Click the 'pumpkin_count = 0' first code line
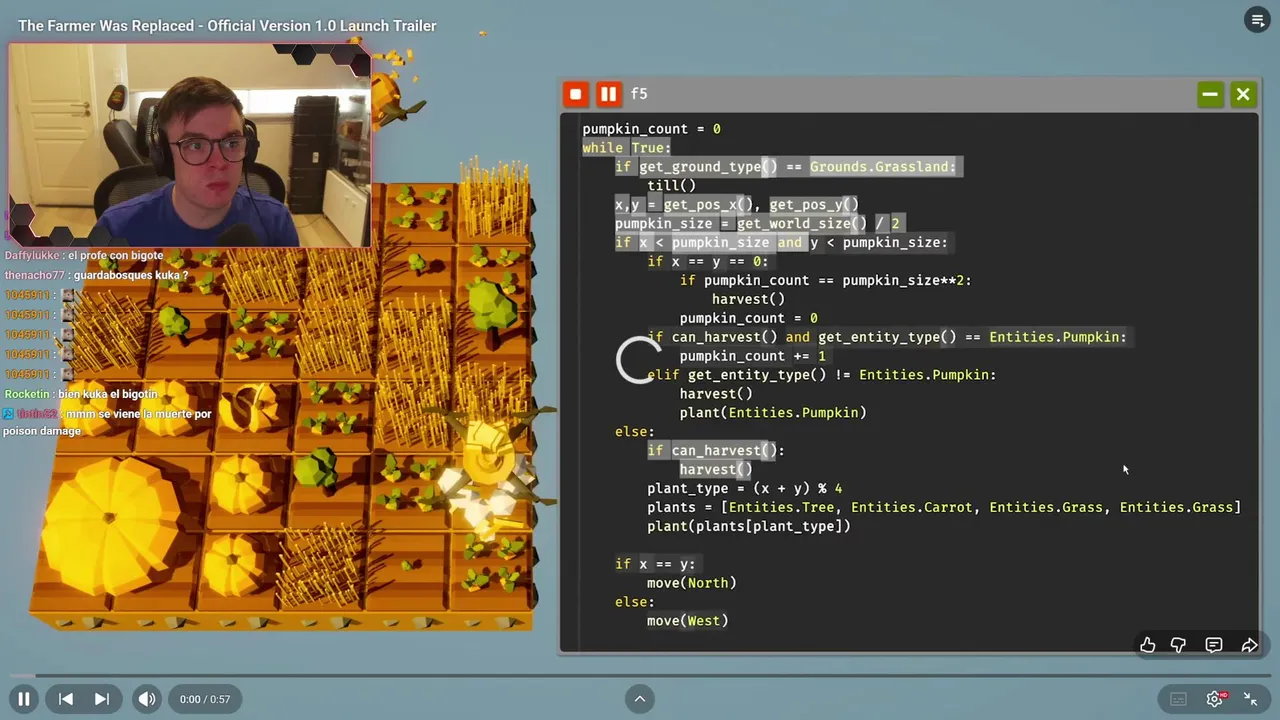 point(651,129)
